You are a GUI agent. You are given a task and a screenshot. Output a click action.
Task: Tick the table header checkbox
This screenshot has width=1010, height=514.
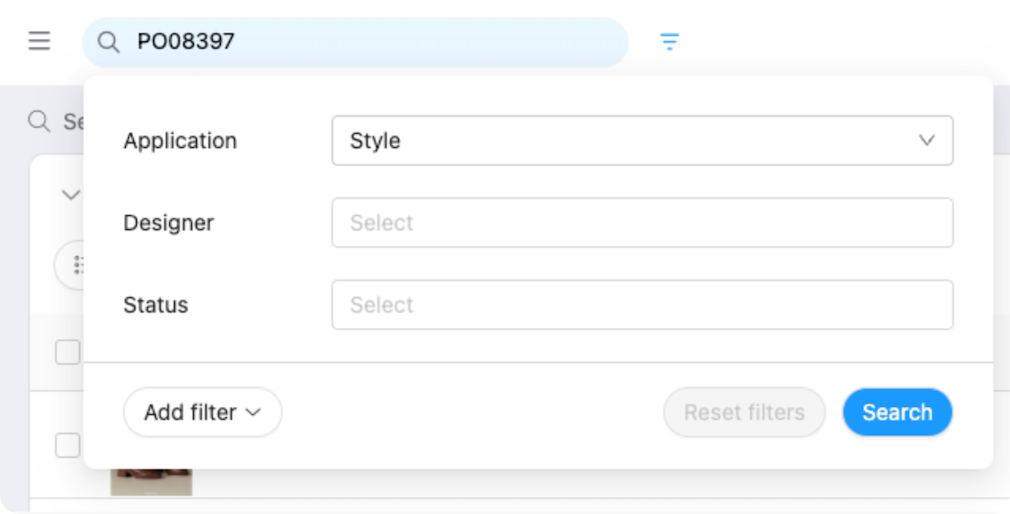click(67, 352)
